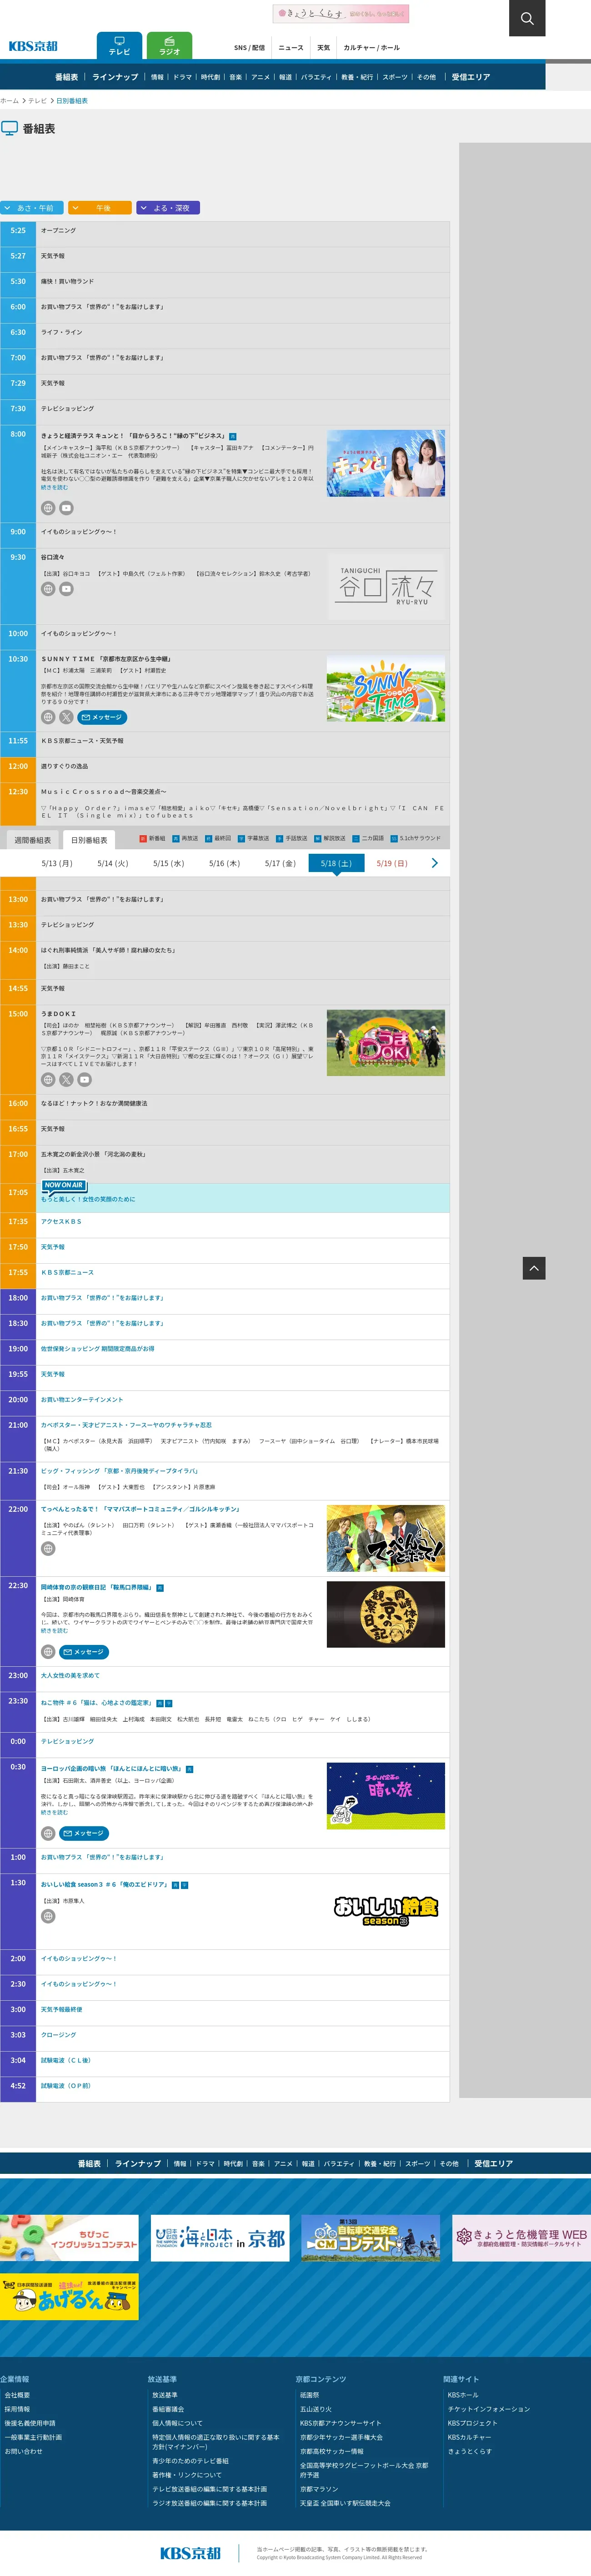Click メッセージ button for 岡崎体育の京の観察日記
This screenshot has height=2576, width=591.
84,1652
